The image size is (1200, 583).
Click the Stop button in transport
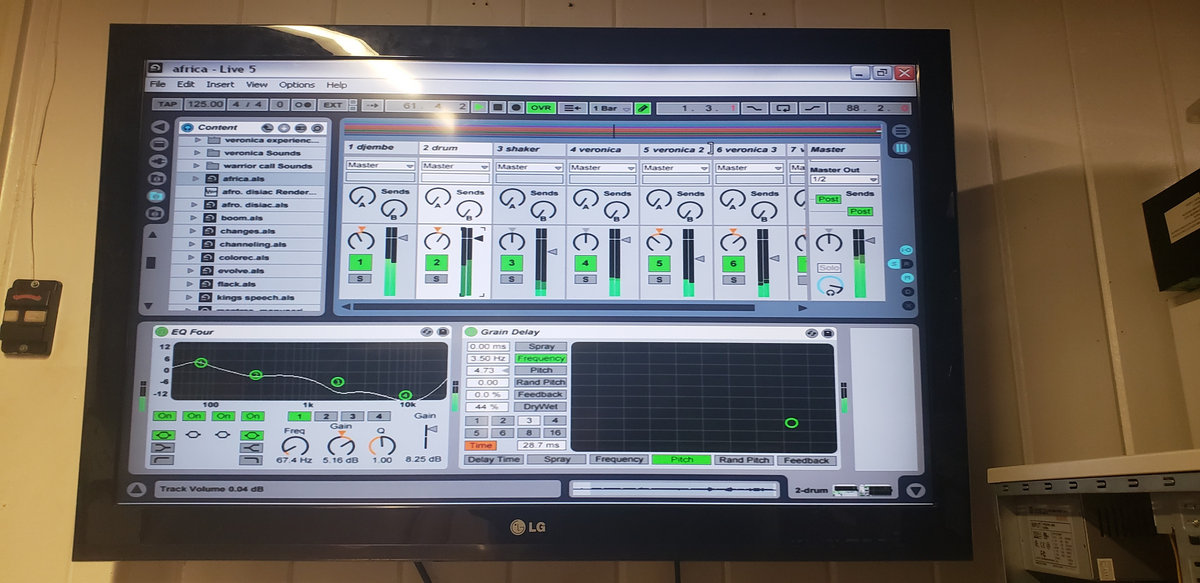pyautogui.click(x=498, y=106)
